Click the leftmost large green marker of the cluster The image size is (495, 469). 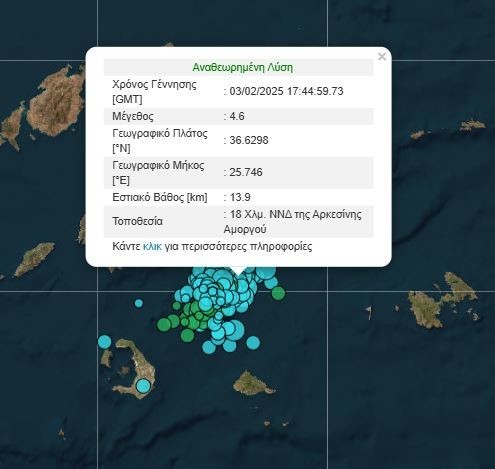pyautogui.click(x=164, y=324)
